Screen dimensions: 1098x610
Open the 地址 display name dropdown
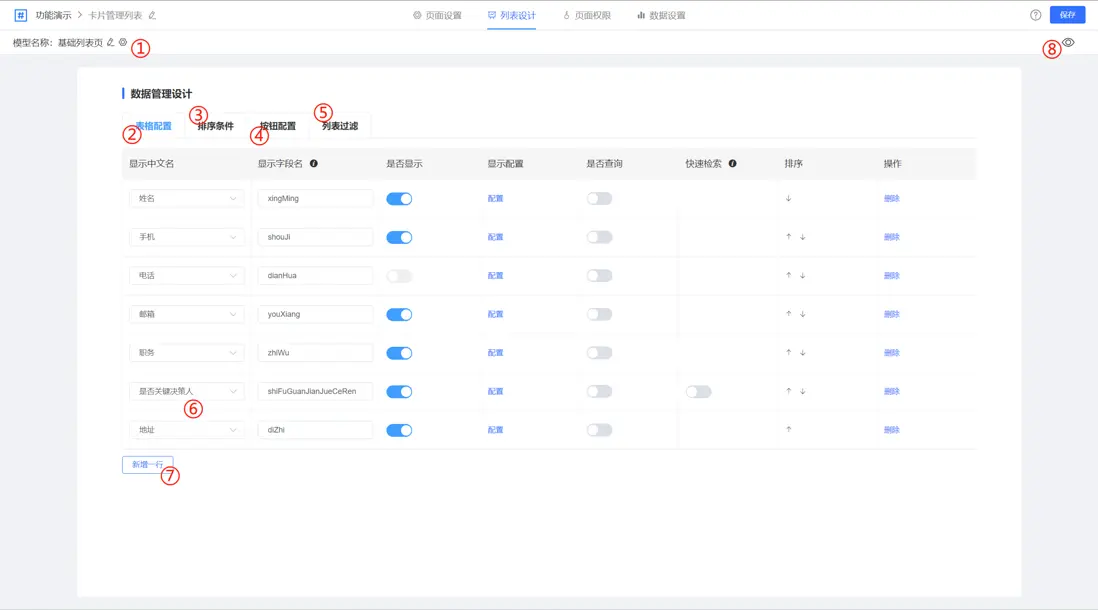[x=186, y=429]
